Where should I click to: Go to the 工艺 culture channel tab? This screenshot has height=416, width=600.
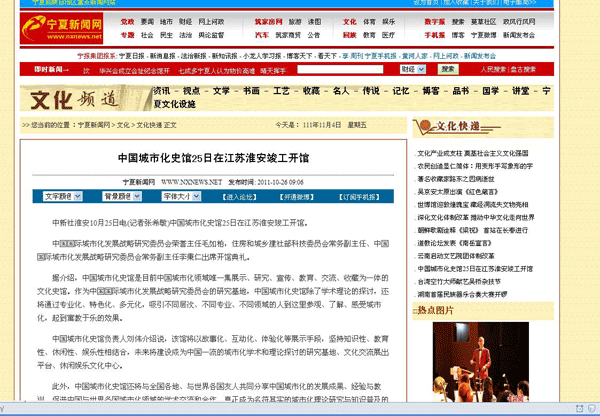[281, 91]
